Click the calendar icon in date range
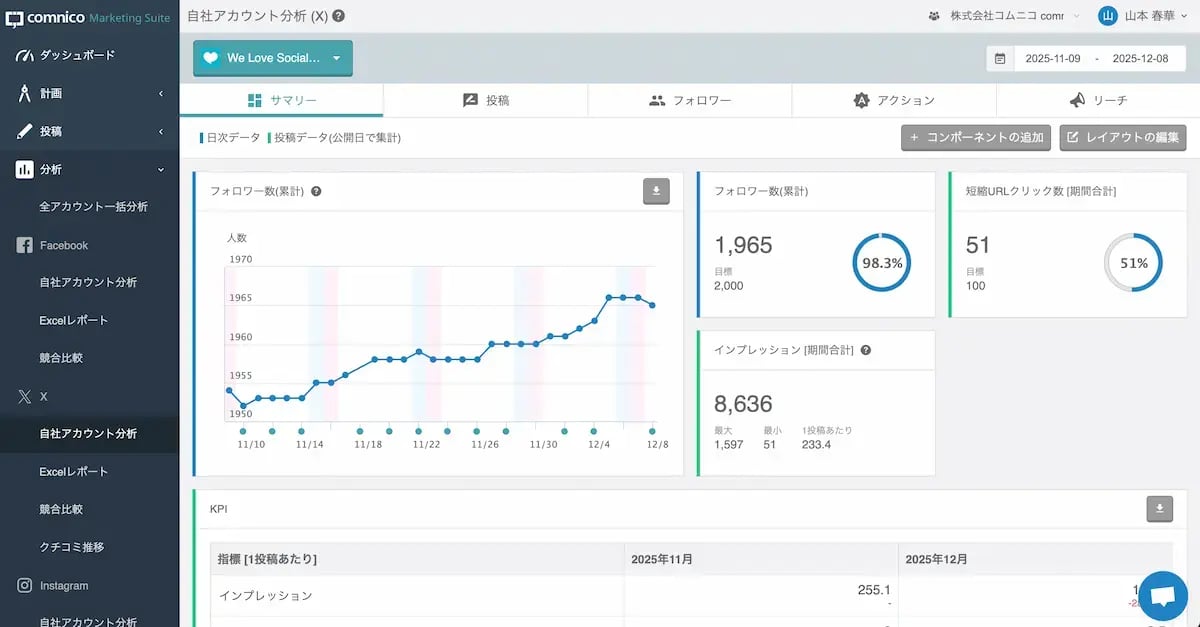Screen dimensions: 1200x627 coord(999,59)
